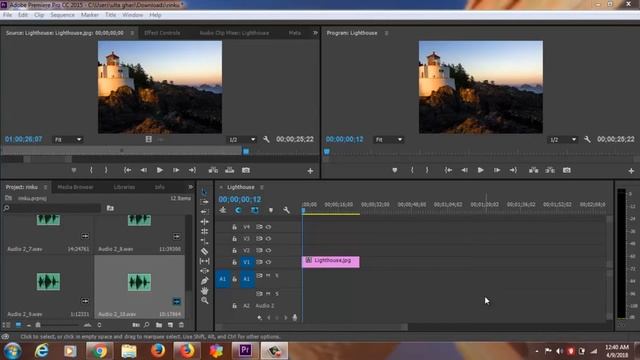Viewport: 640px width, 360px height.
Task: Select the Pen tool
Action: click(x=204, y=281)
